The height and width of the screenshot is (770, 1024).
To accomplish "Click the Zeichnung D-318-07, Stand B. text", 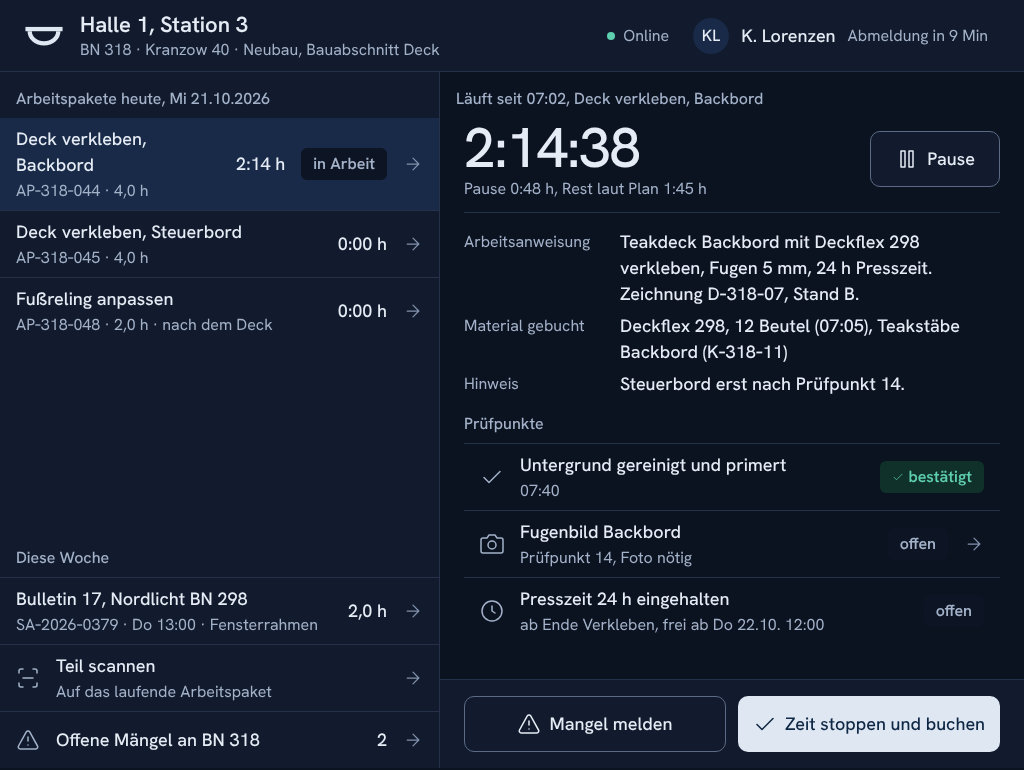I will tap(739, 295).
